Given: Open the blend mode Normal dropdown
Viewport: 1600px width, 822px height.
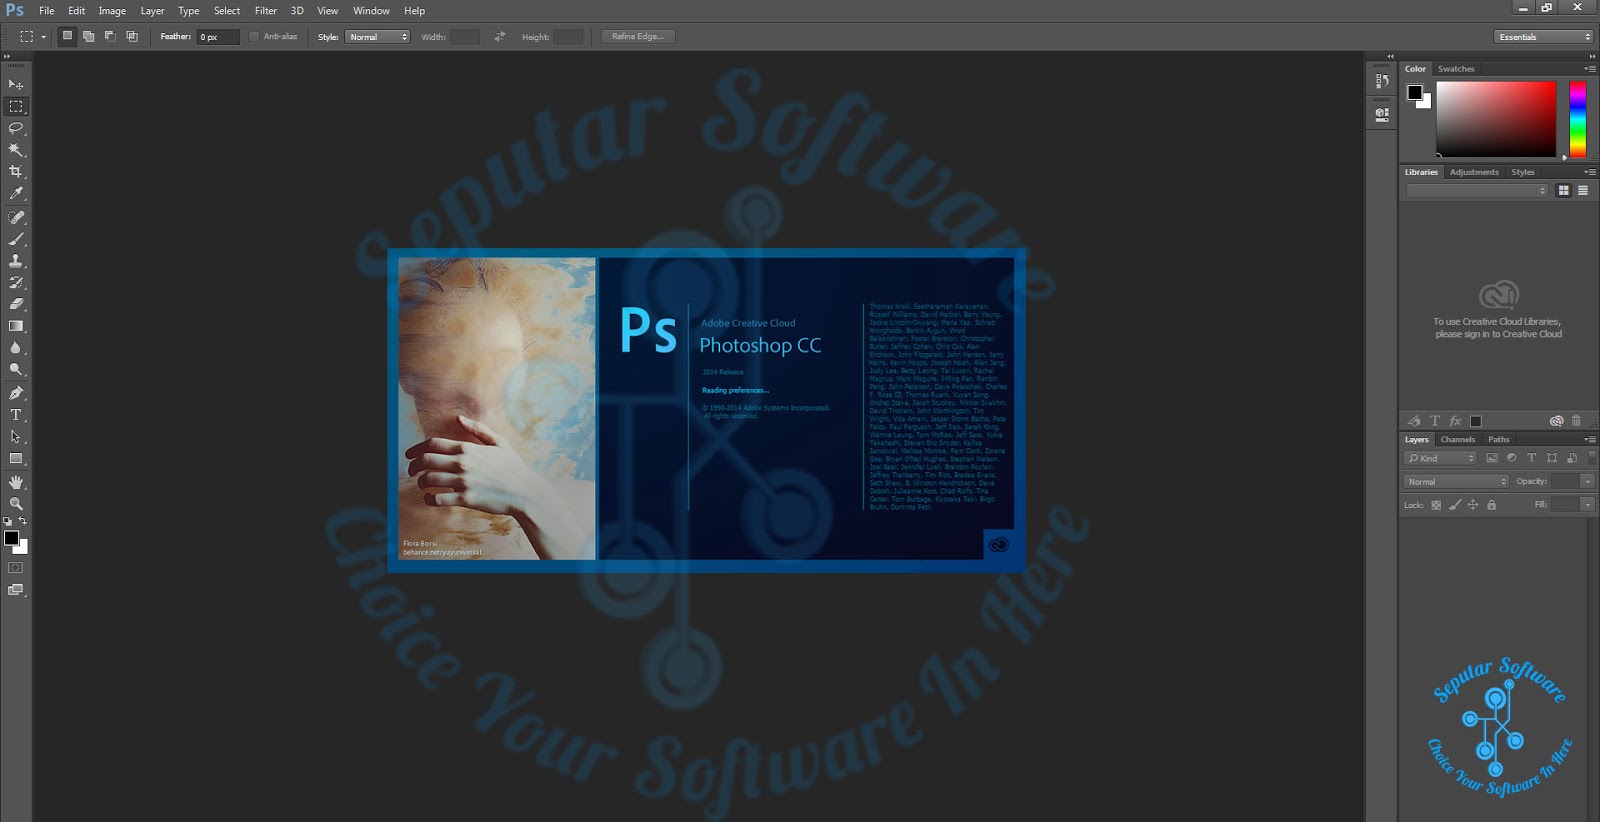Looking at the screenshot, I should click(1456, 481).
